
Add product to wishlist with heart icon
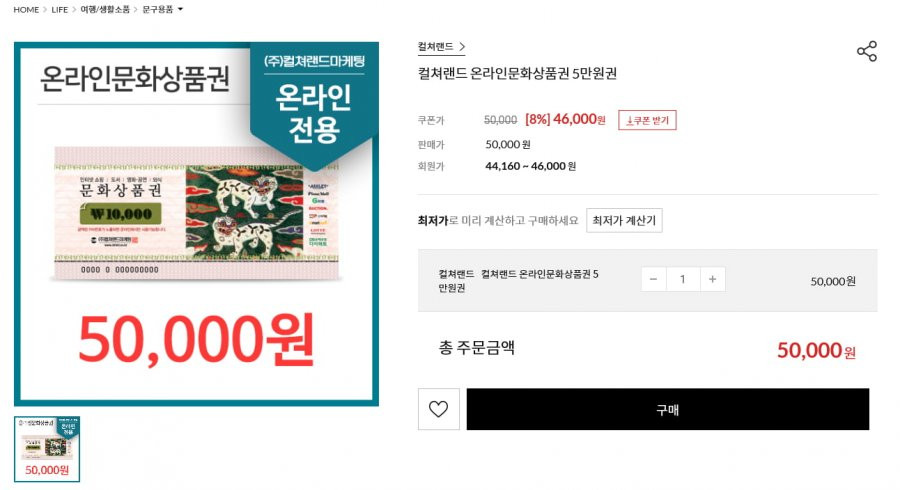pos(439,409)
